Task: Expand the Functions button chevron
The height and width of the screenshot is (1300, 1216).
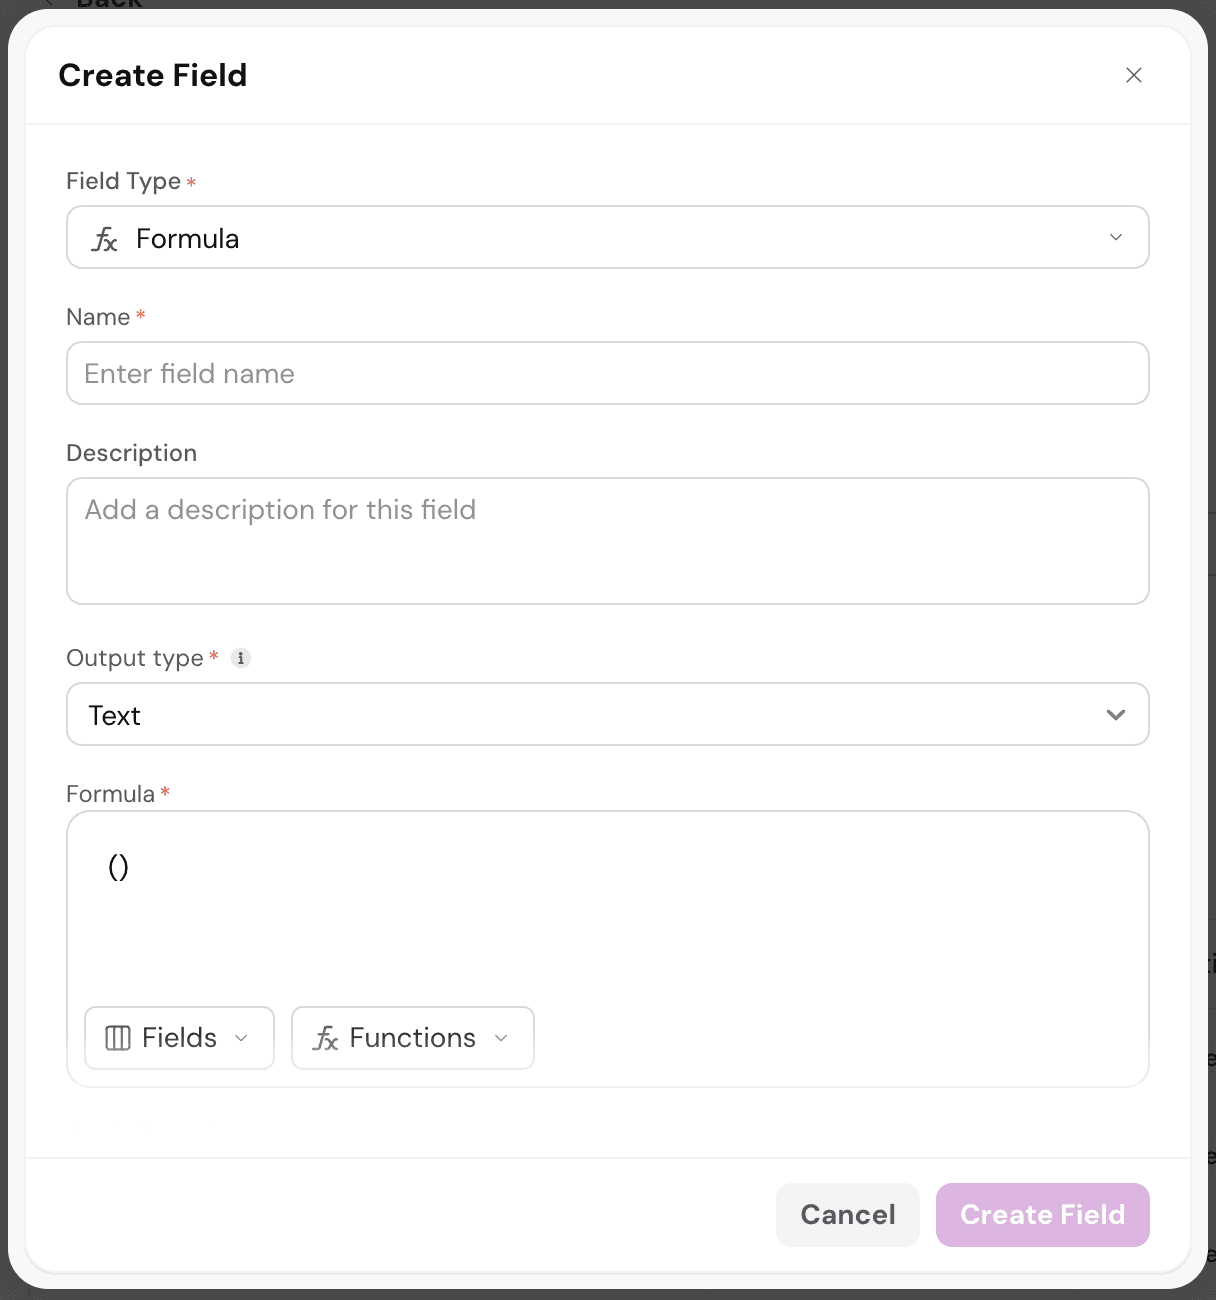Action: point(501,1038)
